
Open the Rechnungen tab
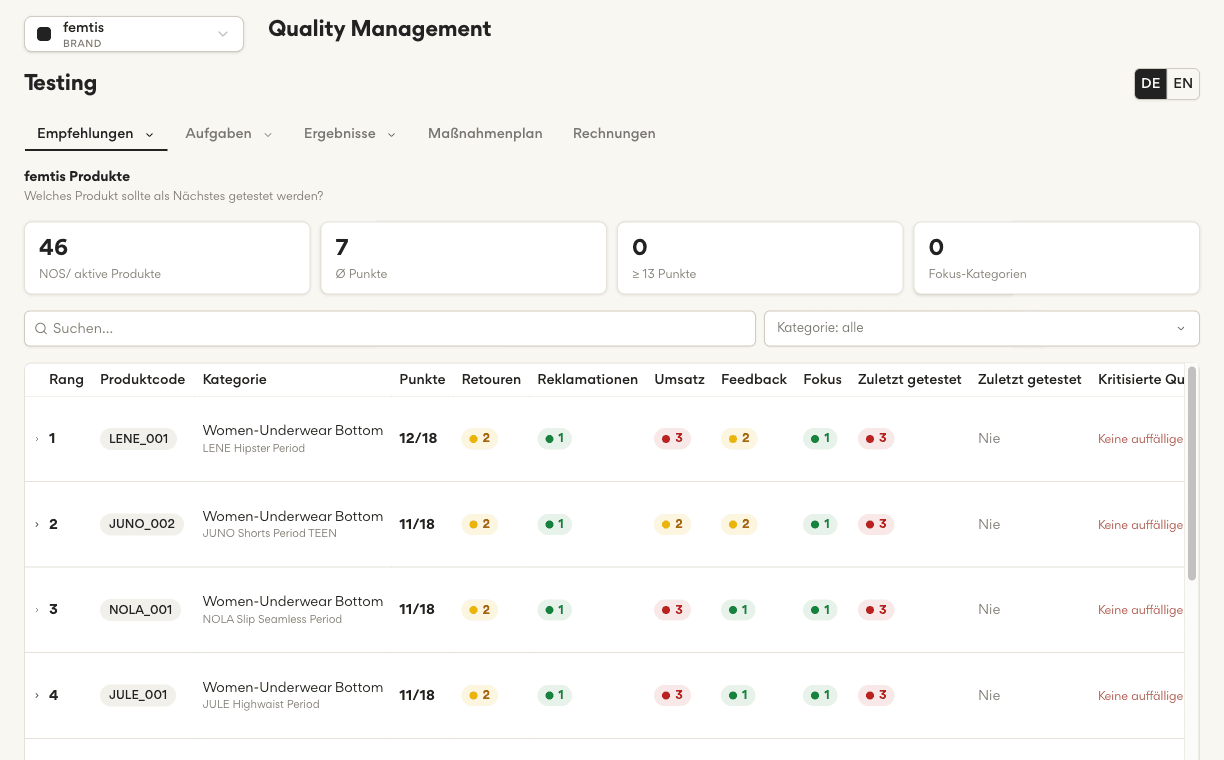point(614,133)
